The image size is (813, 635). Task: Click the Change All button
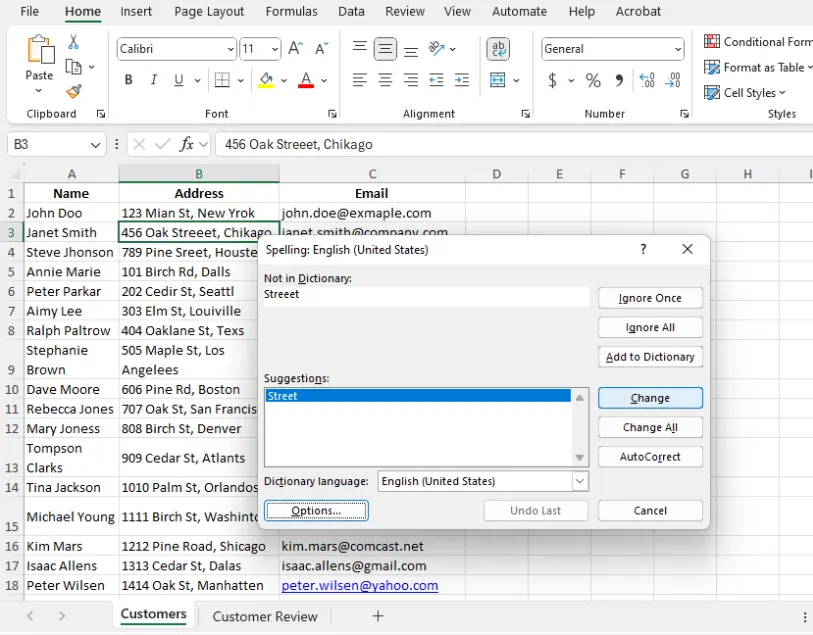pos(650,427)
